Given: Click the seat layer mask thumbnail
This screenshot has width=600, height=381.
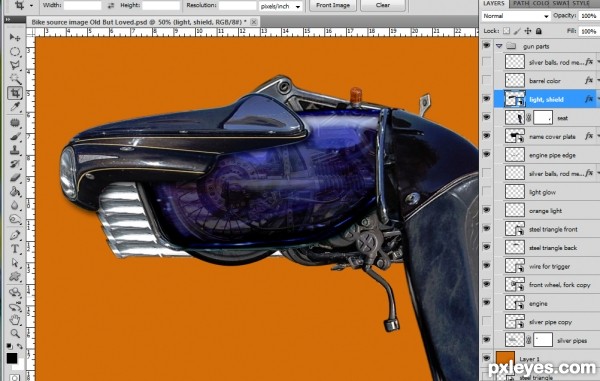Looking at the screenshot, I should point(543,117).
